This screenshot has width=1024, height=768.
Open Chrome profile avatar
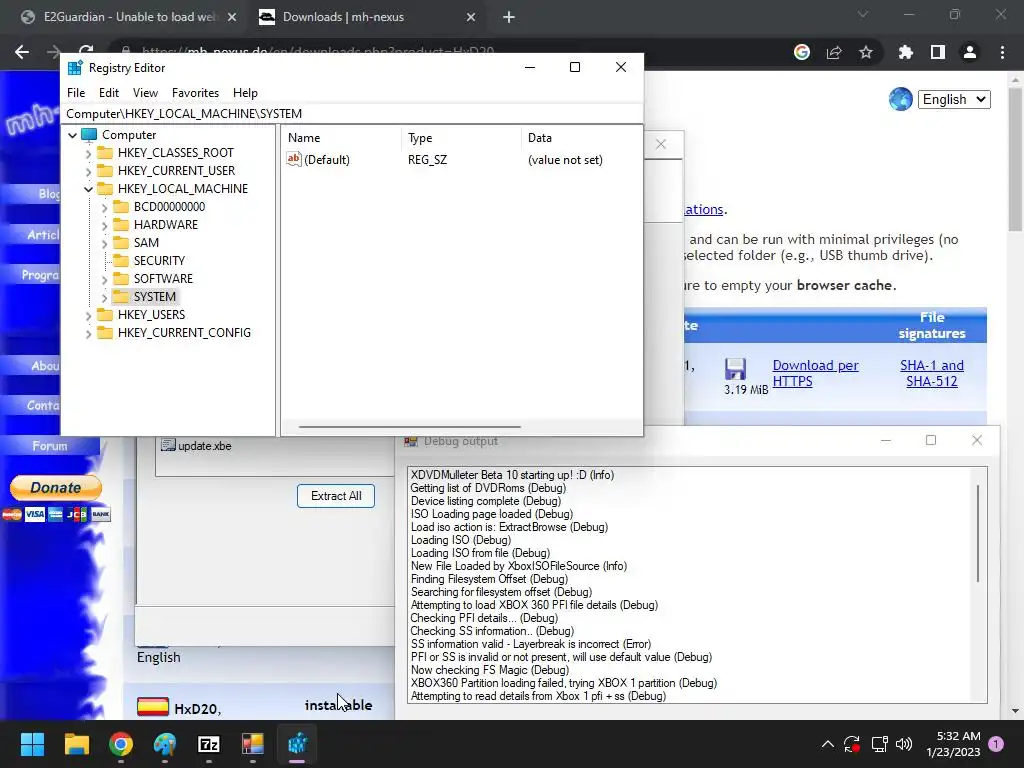tap(970, 52)
